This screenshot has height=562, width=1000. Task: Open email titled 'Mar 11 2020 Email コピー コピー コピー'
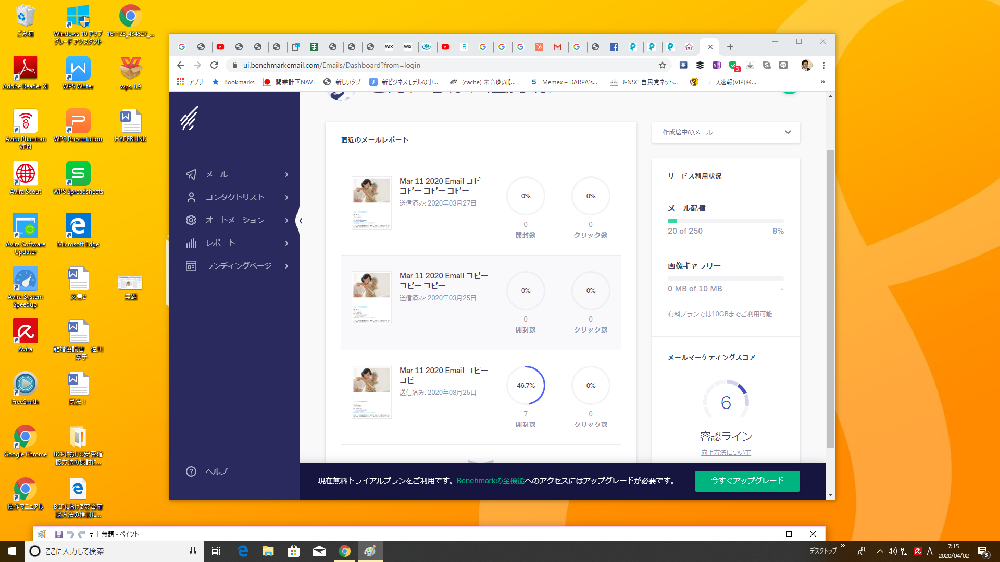click(x=444, y=281)
